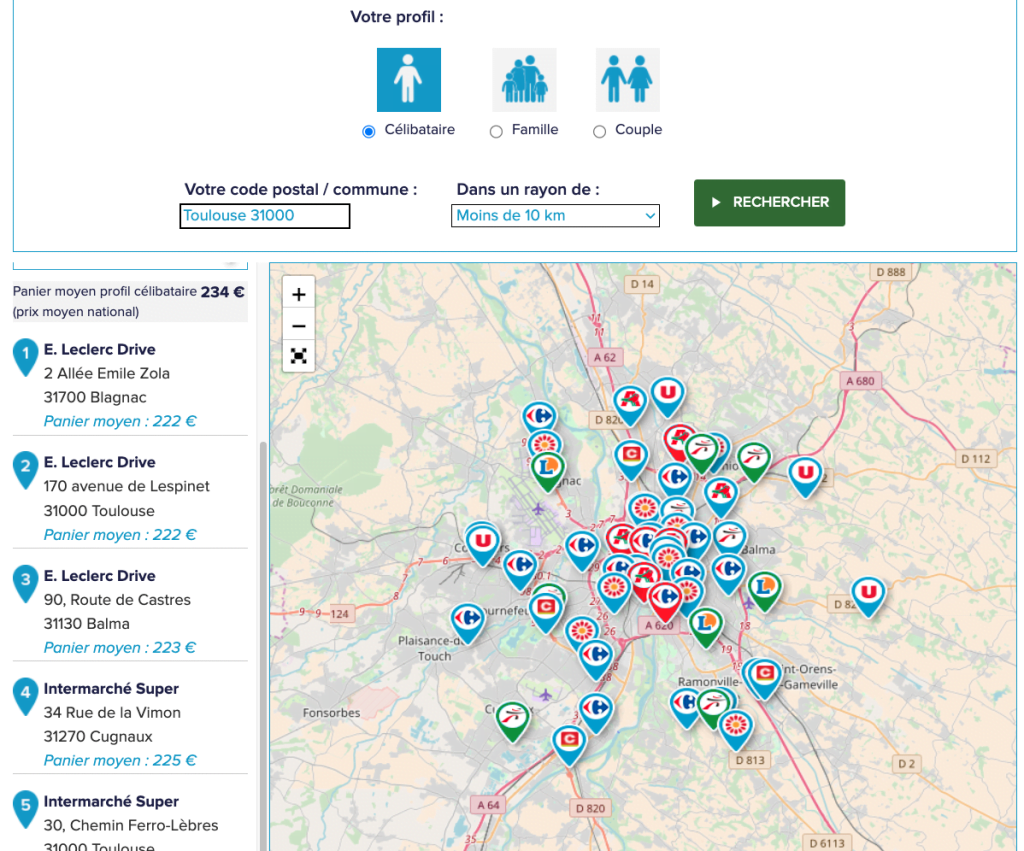Zoom in the map with plus button

[298, 294]
